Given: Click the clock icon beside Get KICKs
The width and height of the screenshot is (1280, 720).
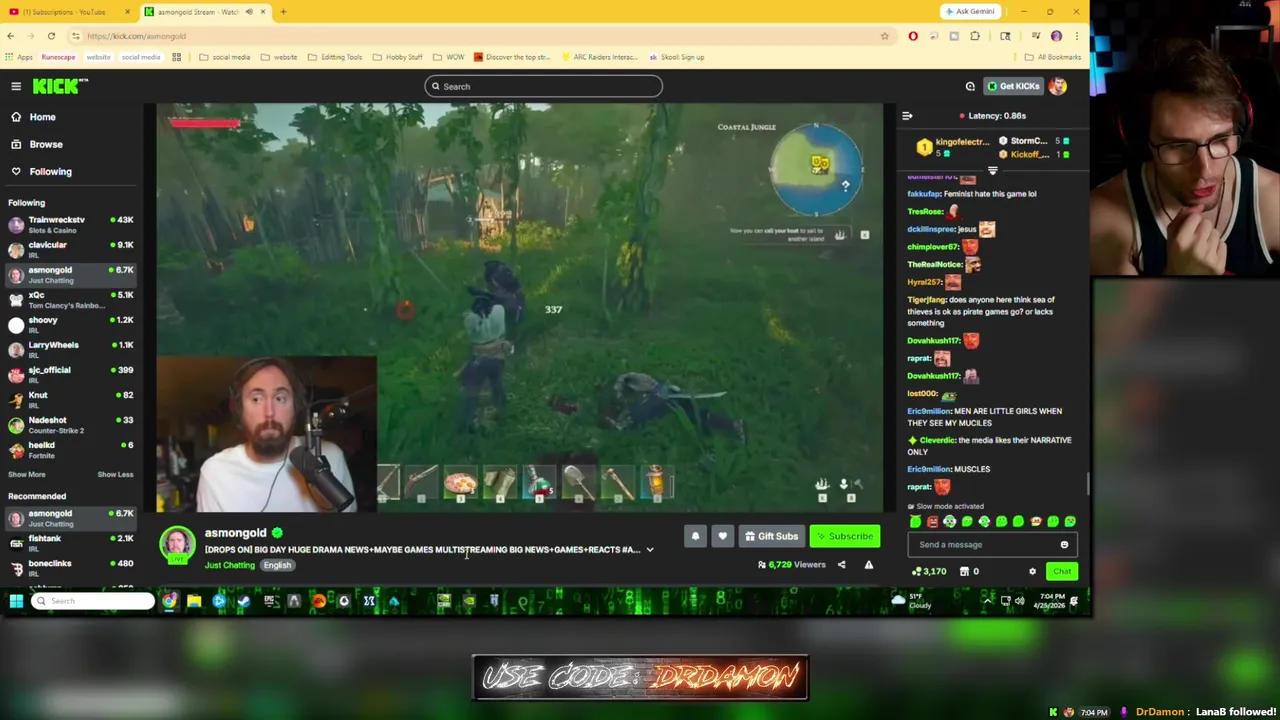Looking at the screenshot, I should [970, 86].
